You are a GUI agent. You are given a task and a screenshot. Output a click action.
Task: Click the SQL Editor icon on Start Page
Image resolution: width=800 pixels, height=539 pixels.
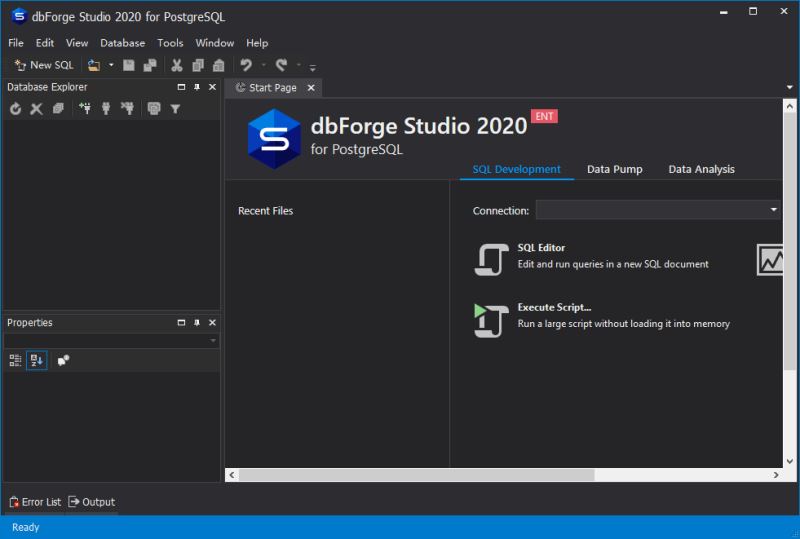[491, 260]
